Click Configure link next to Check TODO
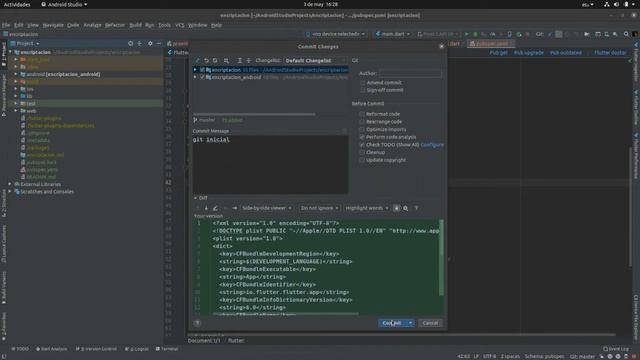 432,145
